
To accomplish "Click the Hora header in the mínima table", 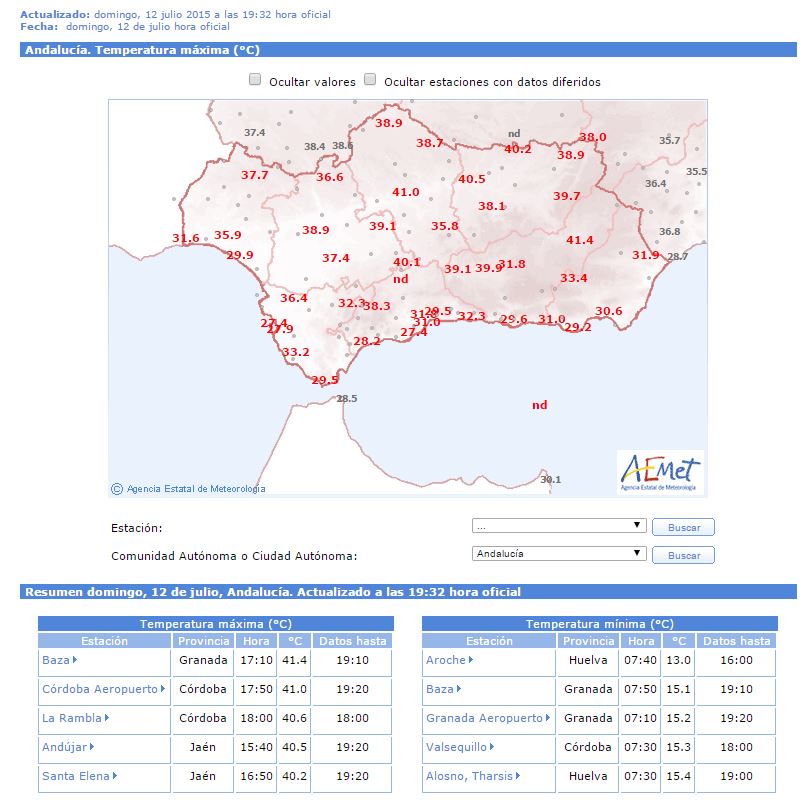I will 640,640.
